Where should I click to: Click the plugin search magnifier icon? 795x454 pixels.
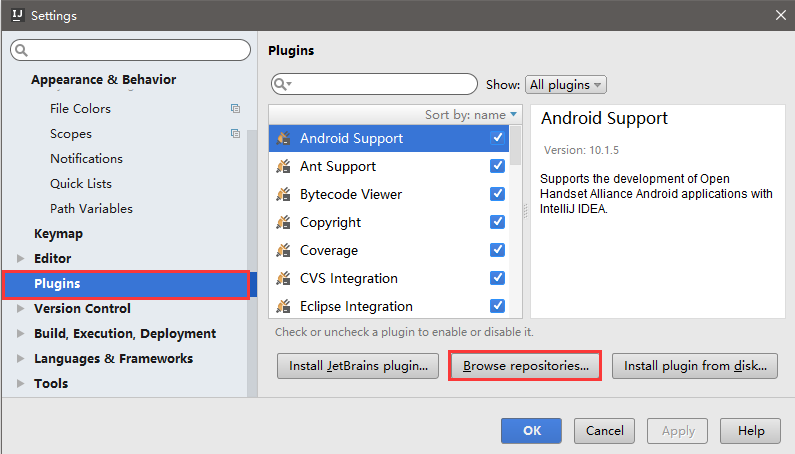coord(281,84)
